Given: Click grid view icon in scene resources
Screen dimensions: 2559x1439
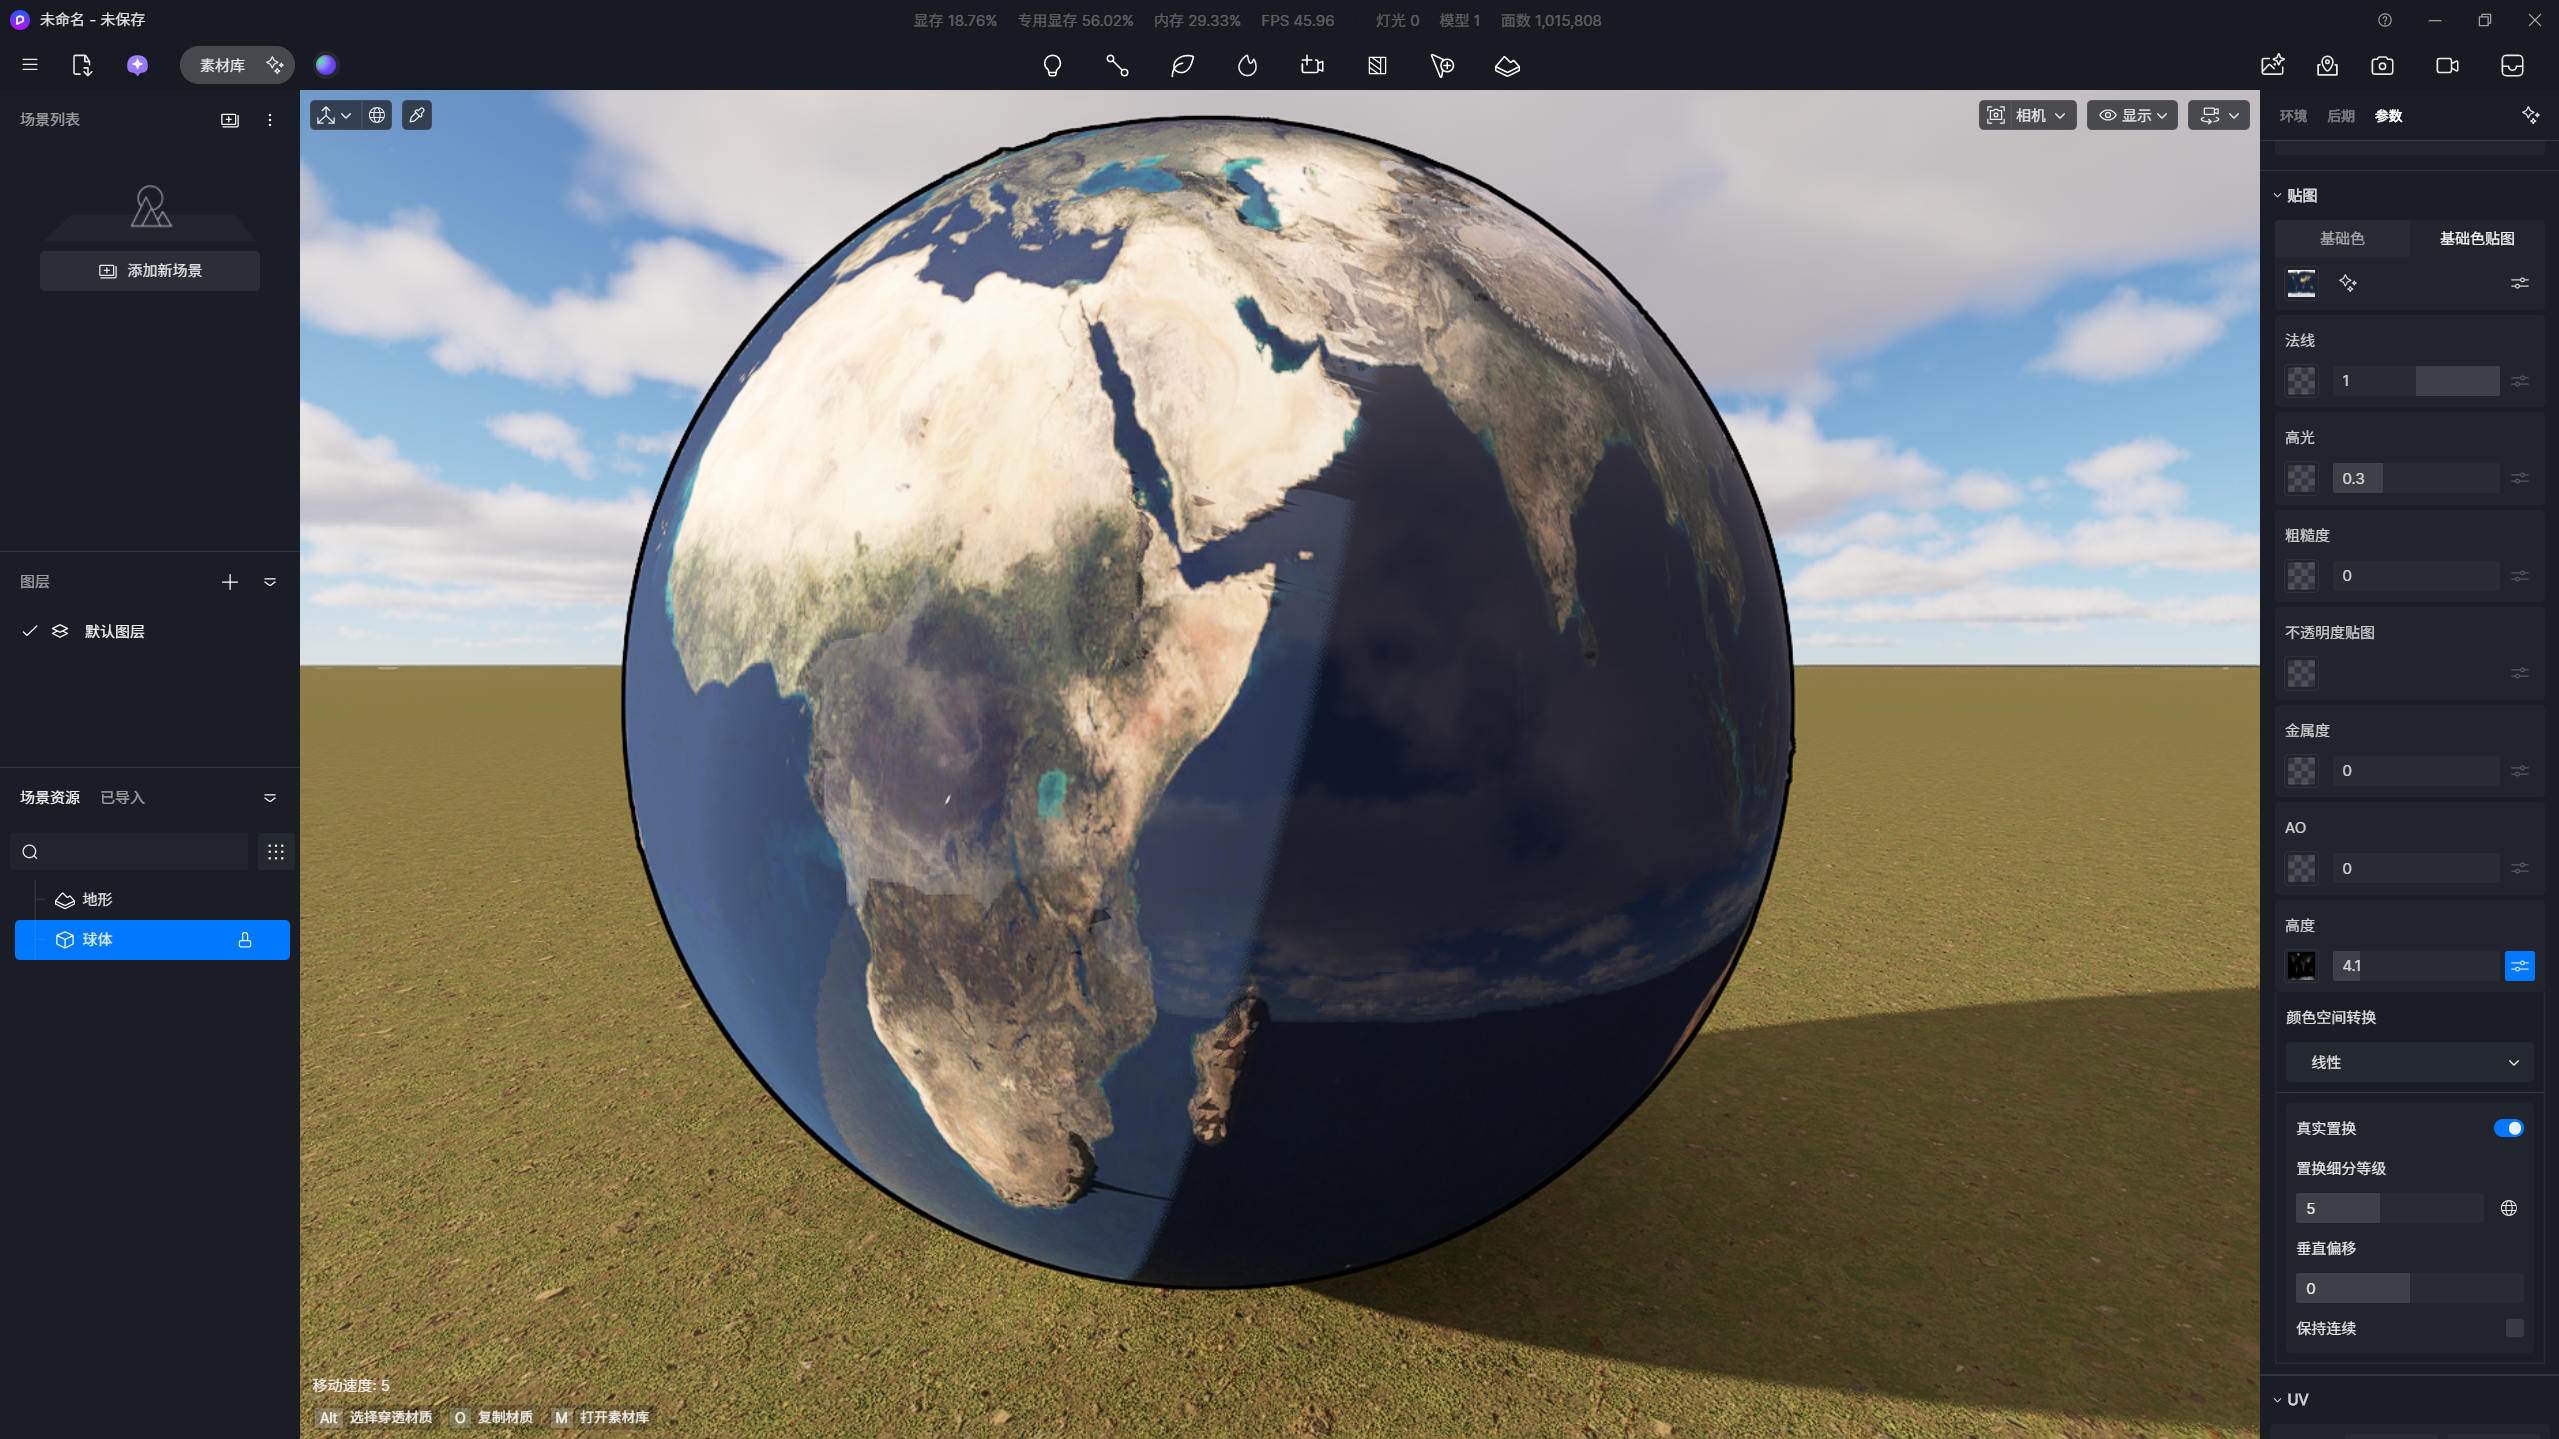Looking at the screenshot, I should coord(276,852).
